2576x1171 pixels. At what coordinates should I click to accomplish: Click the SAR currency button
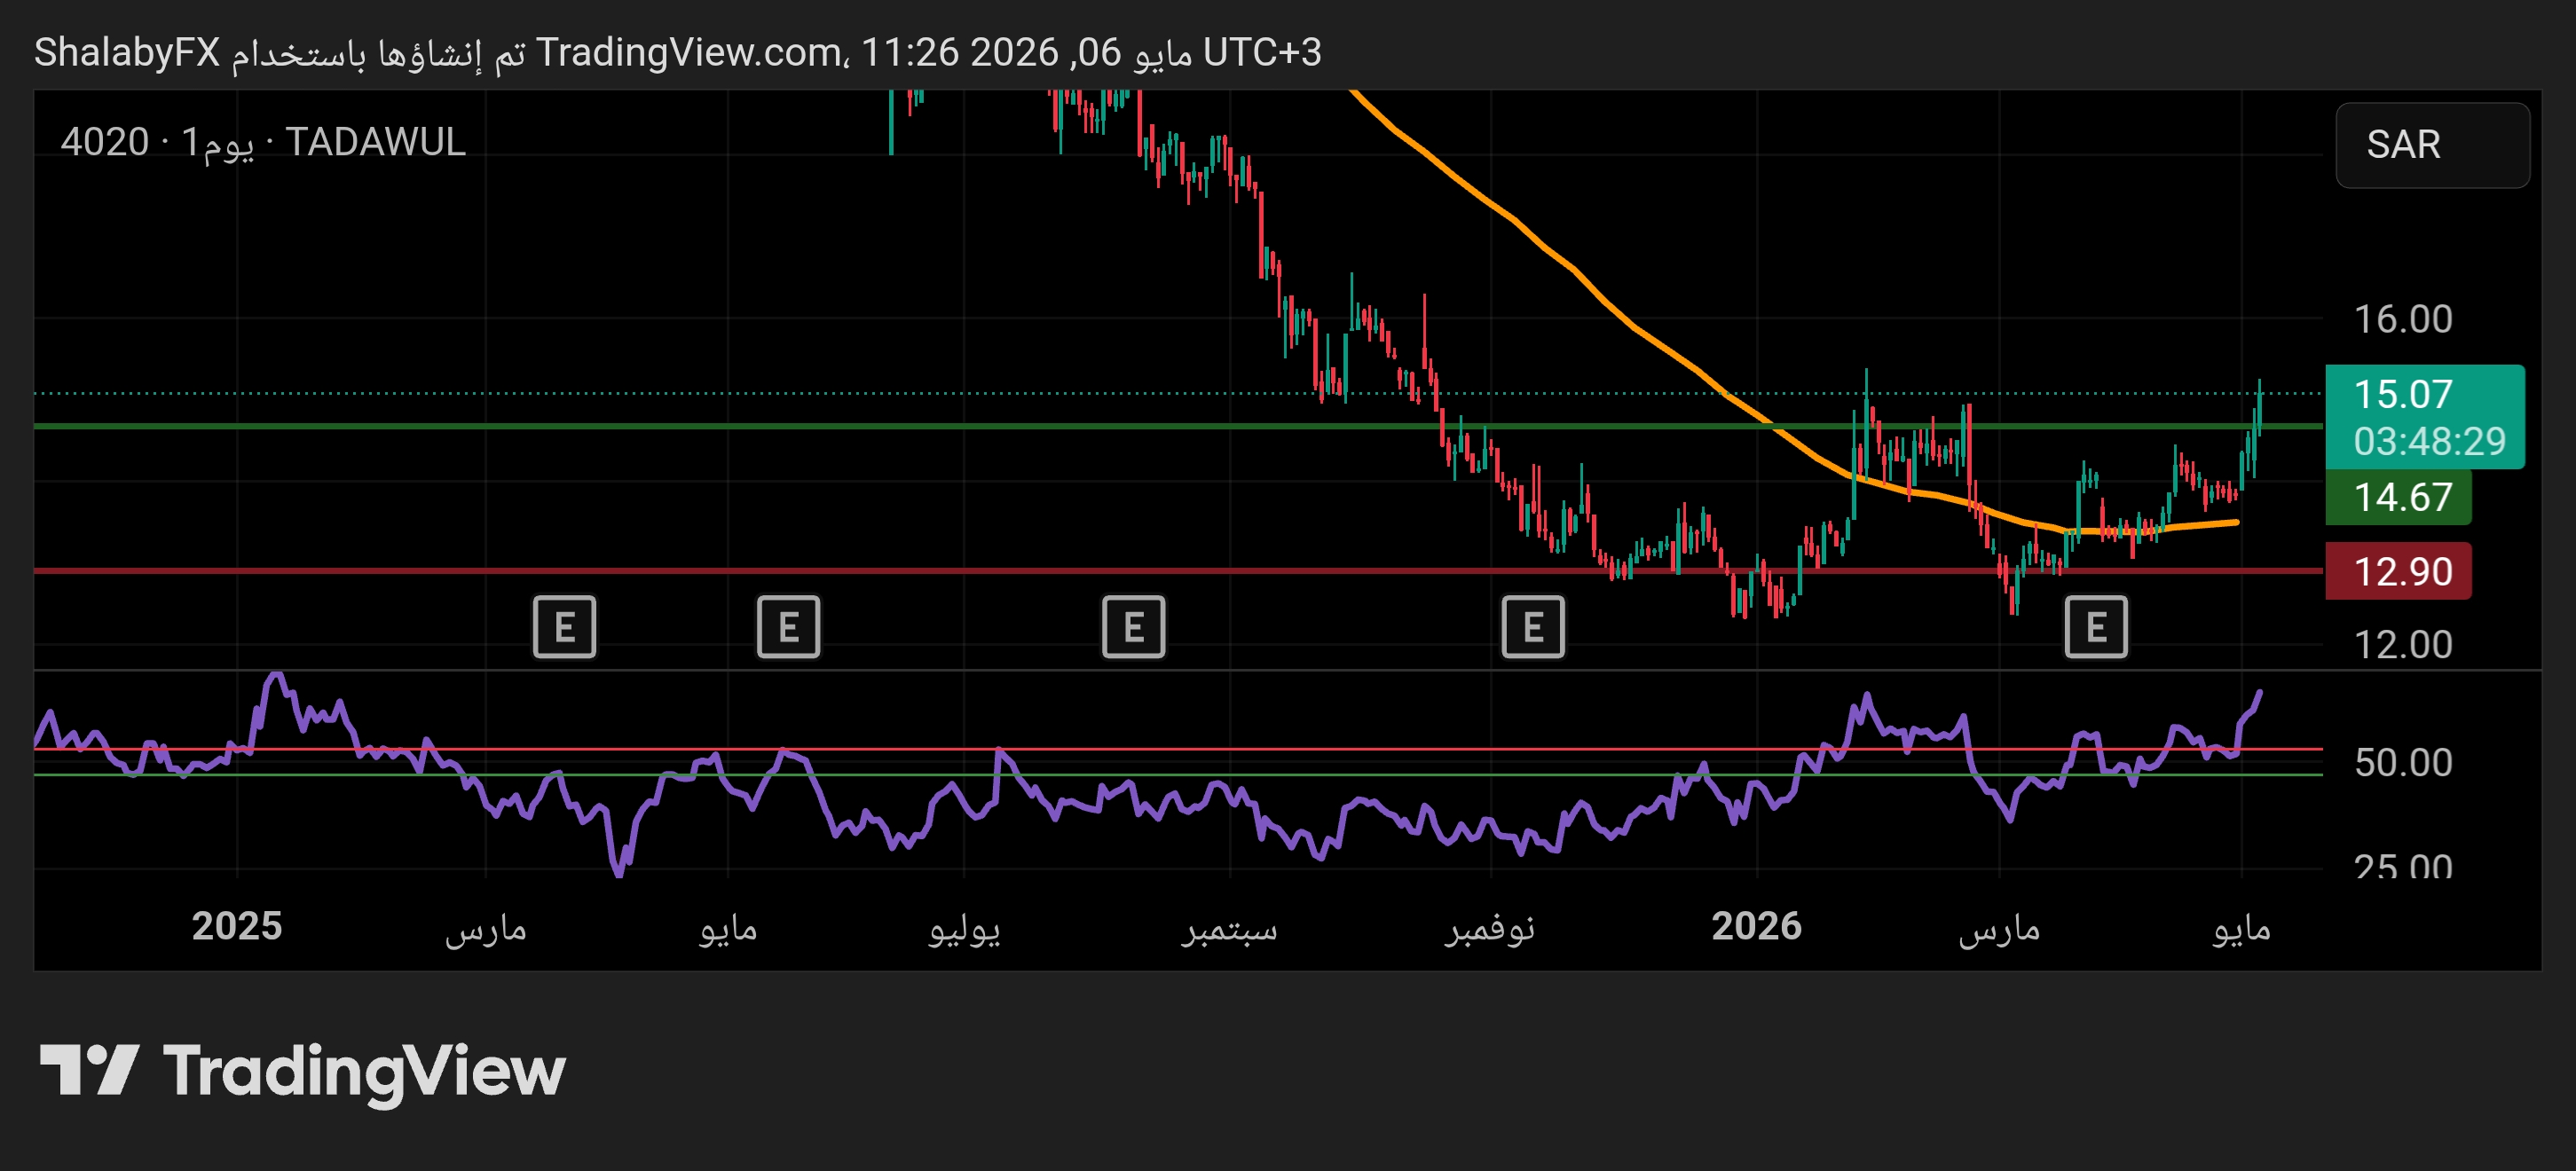tap(2432, 145)
